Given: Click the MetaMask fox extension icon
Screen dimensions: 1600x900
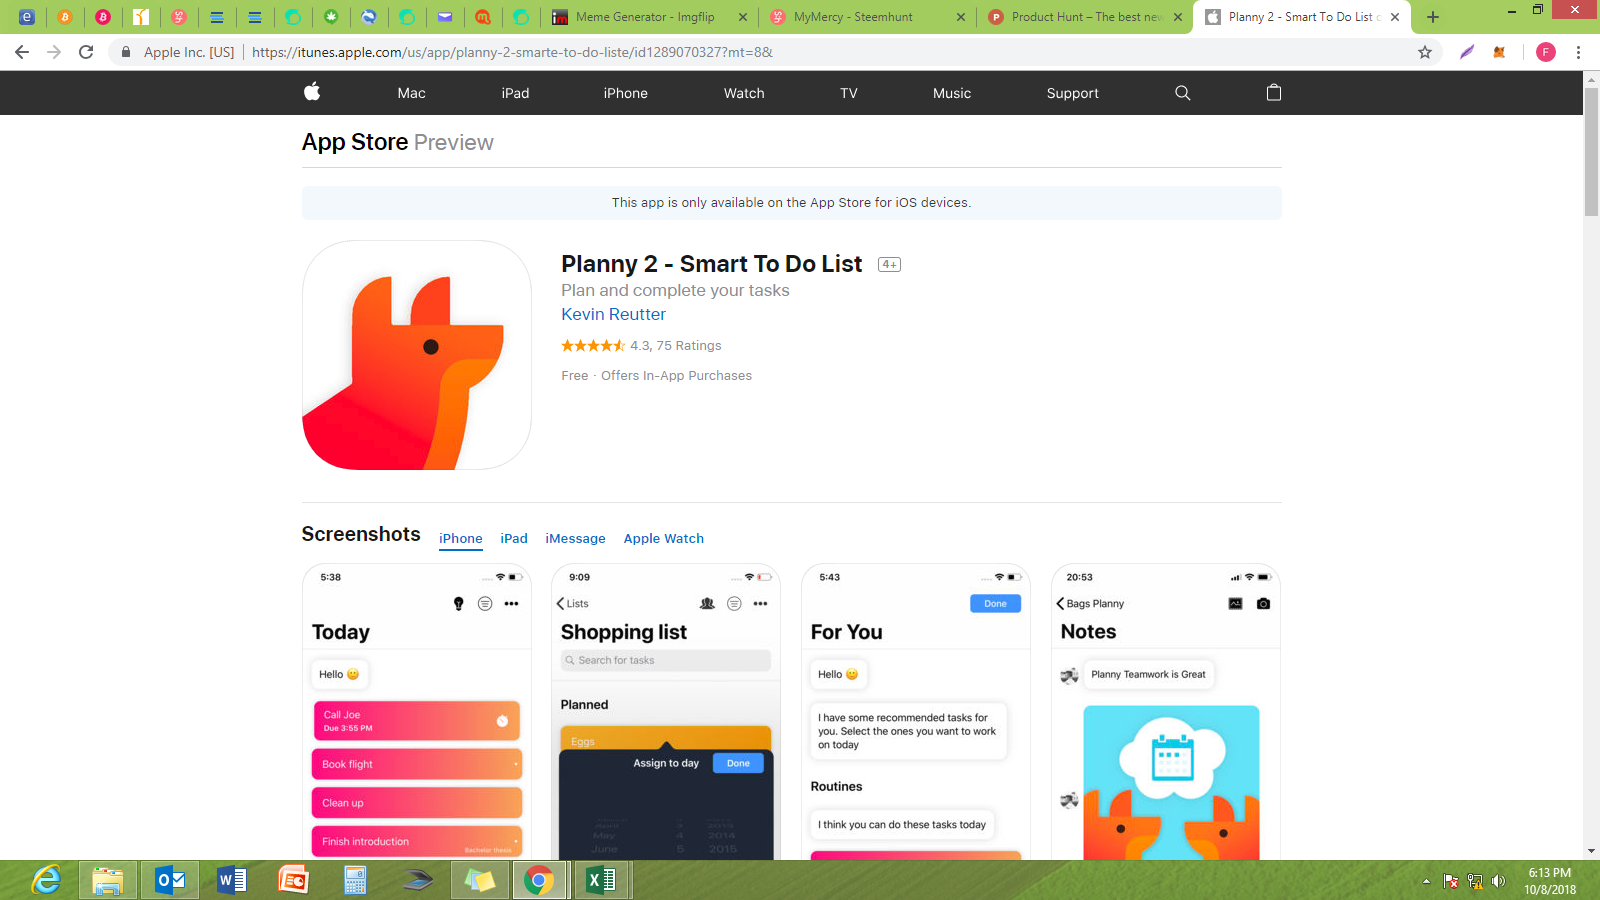Looking at the screenshot, I should 1499,52.
